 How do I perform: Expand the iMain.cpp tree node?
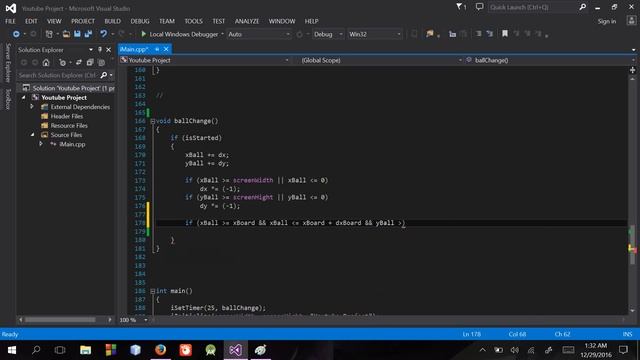[x=41, y=144]
